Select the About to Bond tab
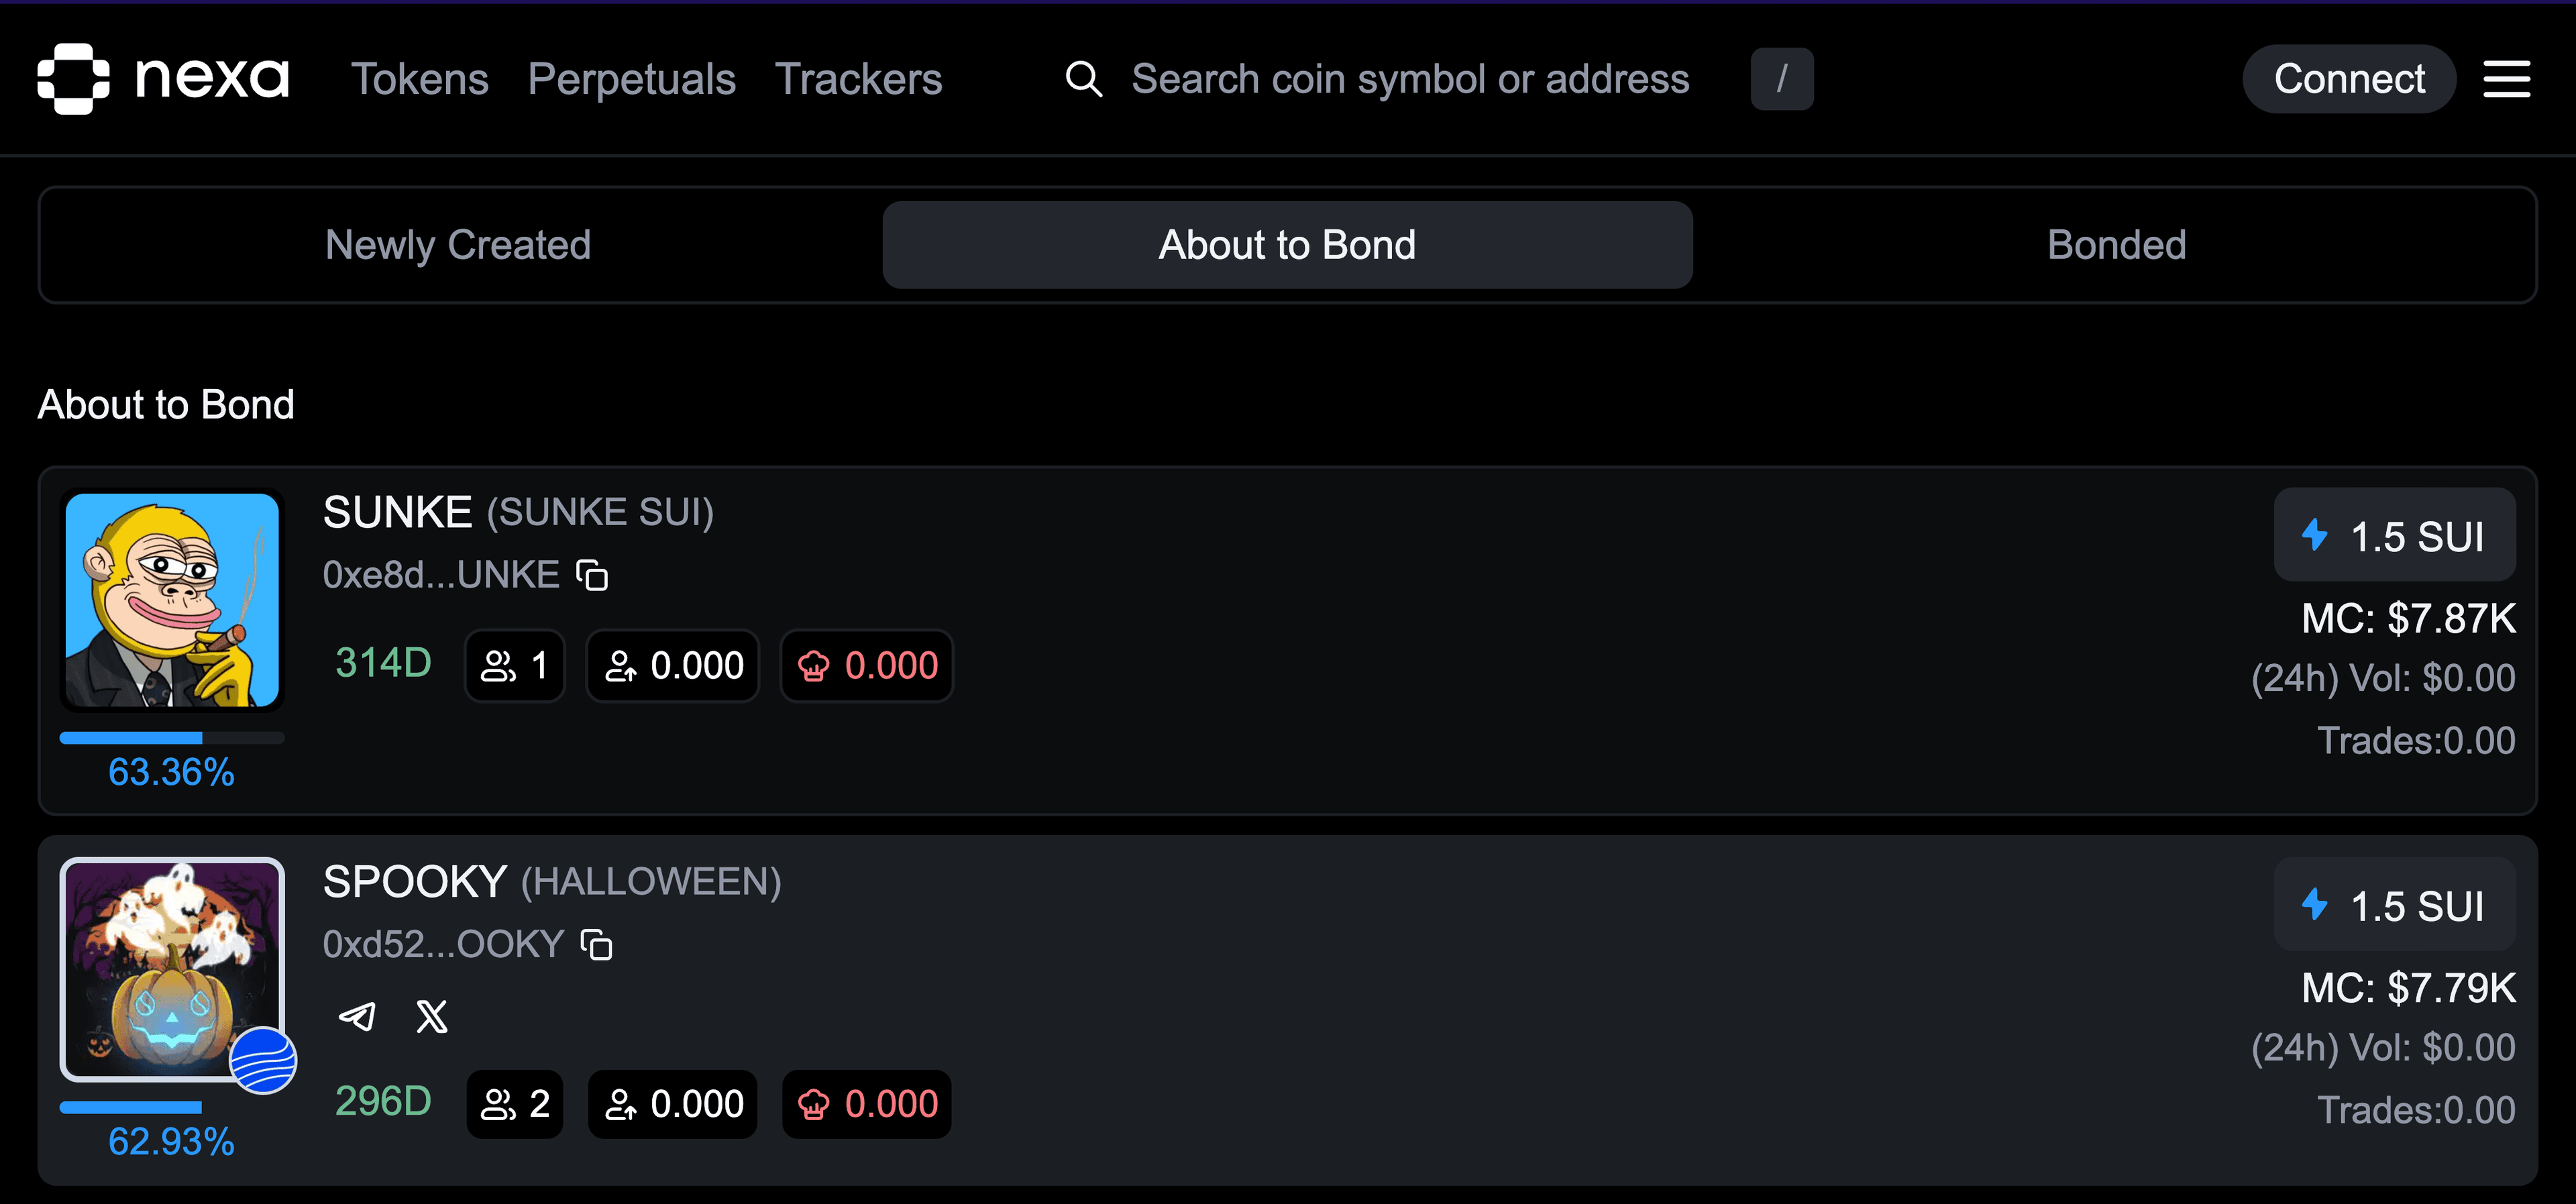 (1287, 245)
